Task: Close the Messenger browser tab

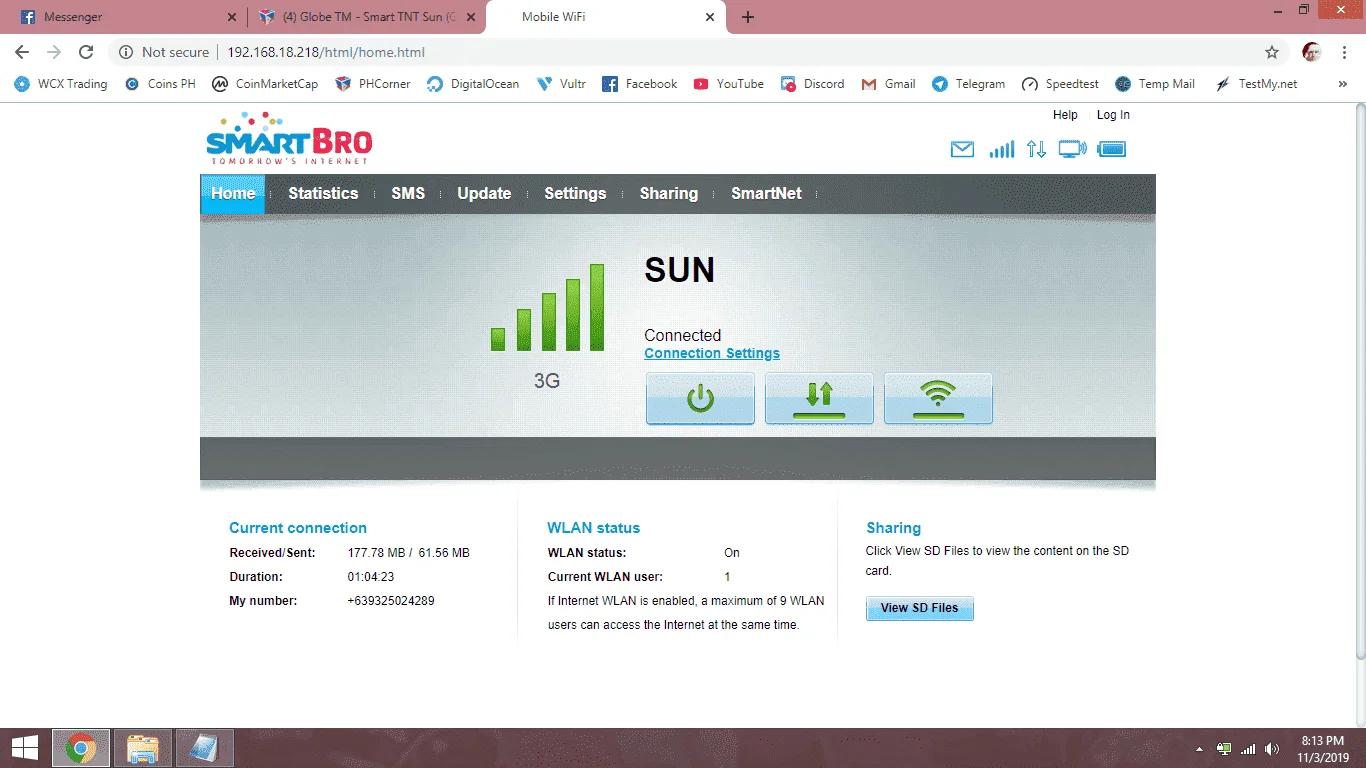Action: [231, 17]
